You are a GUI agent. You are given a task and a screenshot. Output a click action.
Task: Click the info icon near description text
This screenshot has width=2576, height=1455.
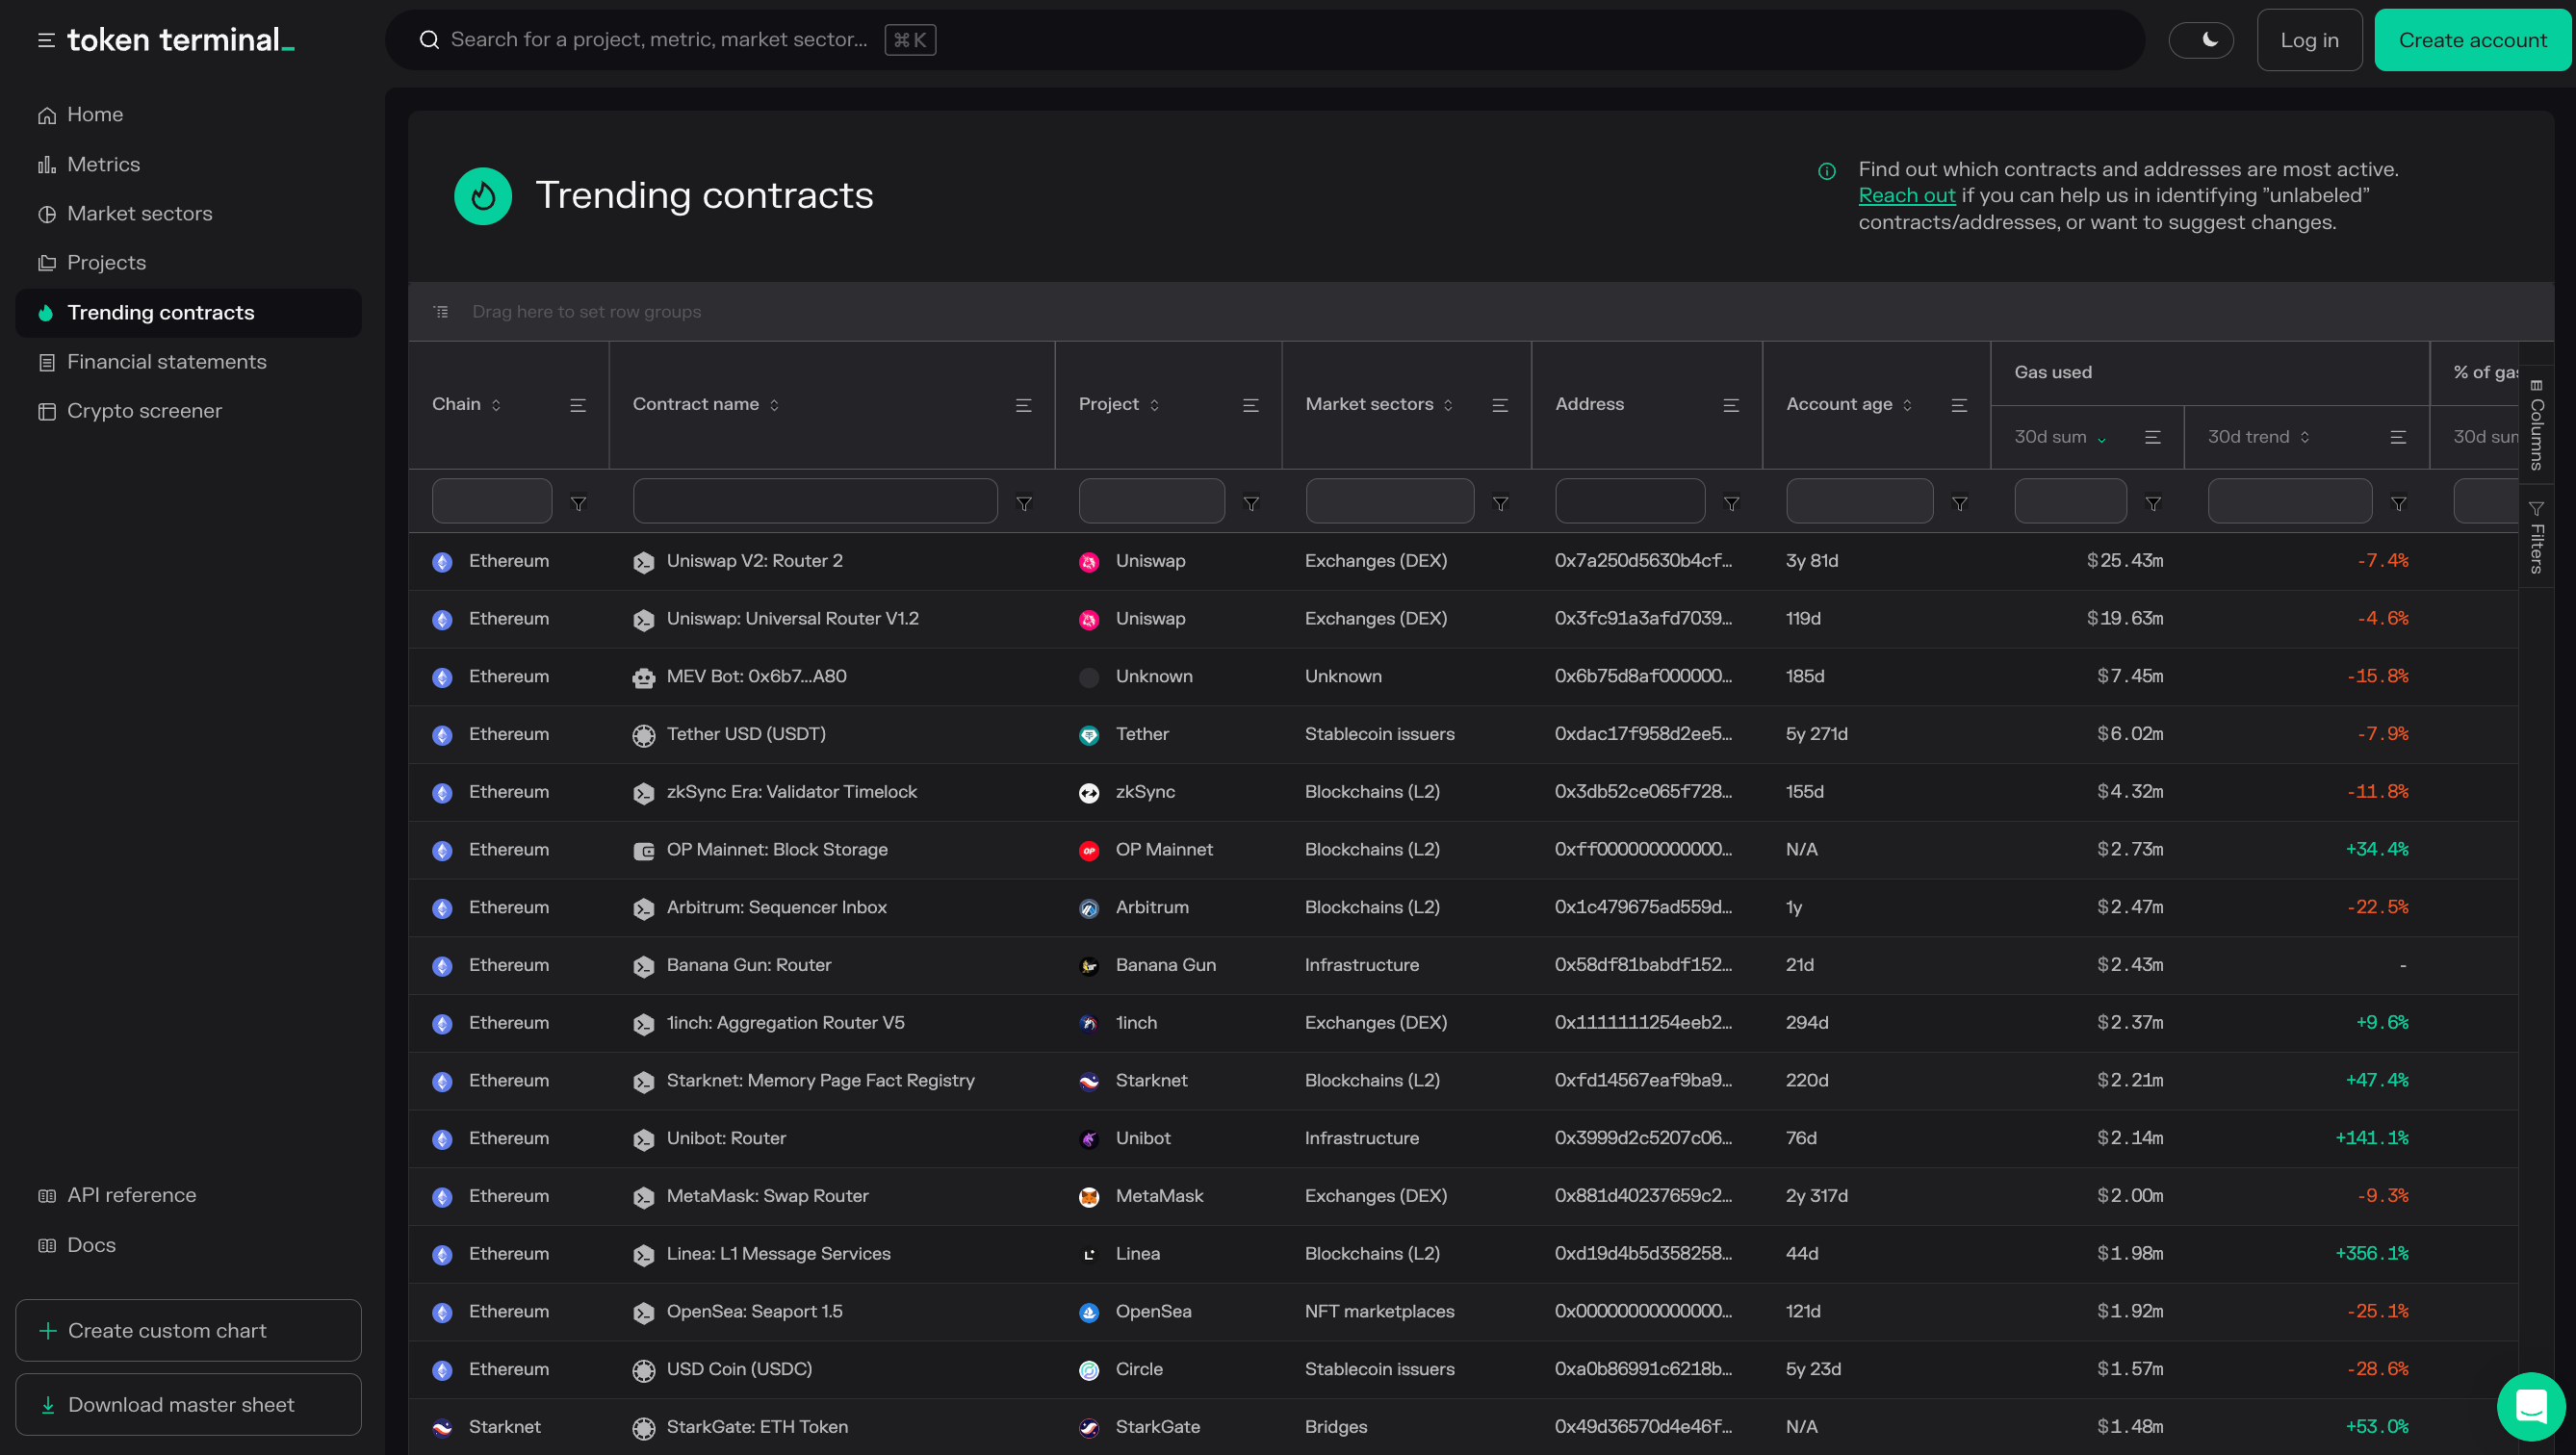[1826, 171]
